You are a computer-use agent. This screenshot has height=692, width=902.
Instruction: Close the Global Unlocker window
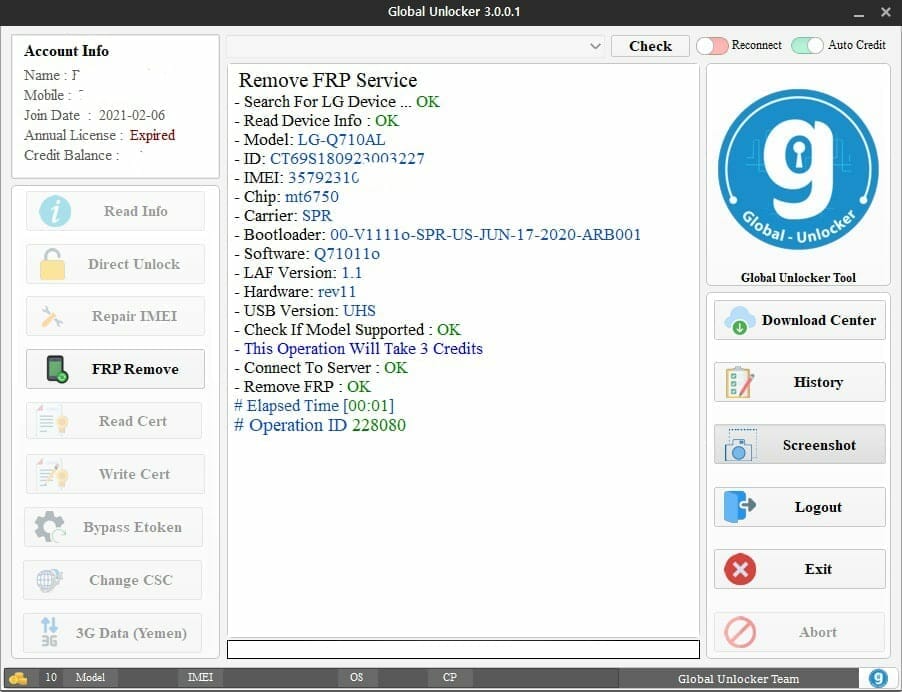coord(886,12)
